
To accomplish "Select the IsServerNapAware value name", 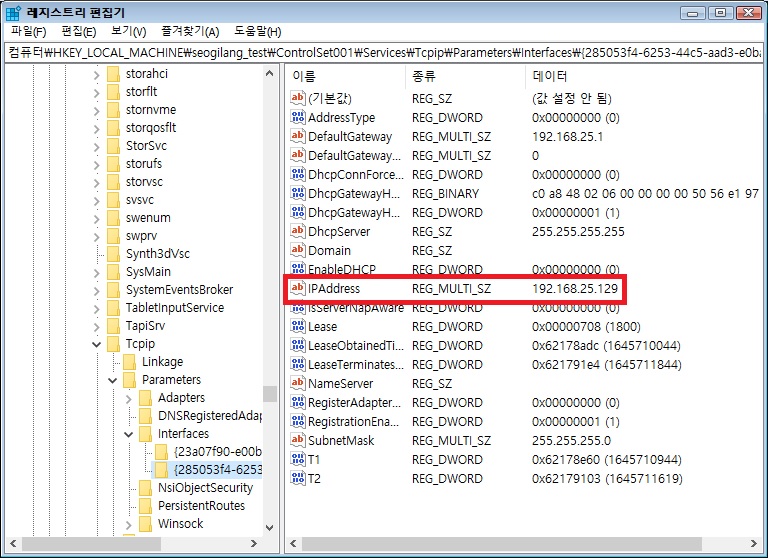I will pyautogui.click(x=356, y=308).
